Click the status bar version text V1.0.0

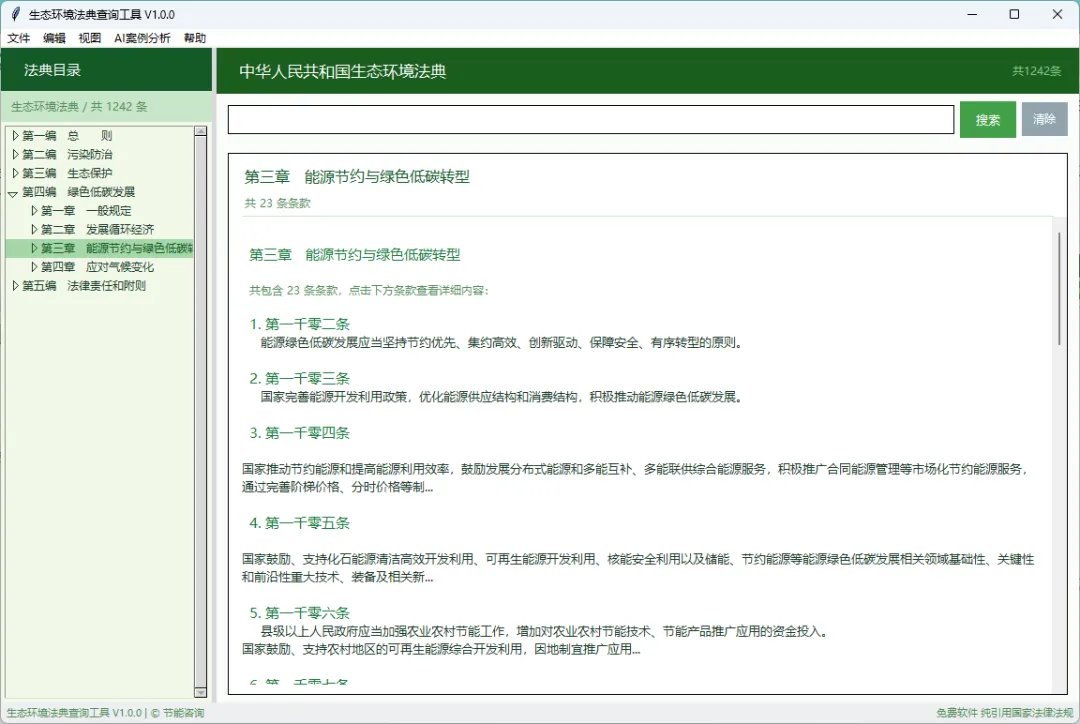127,713
